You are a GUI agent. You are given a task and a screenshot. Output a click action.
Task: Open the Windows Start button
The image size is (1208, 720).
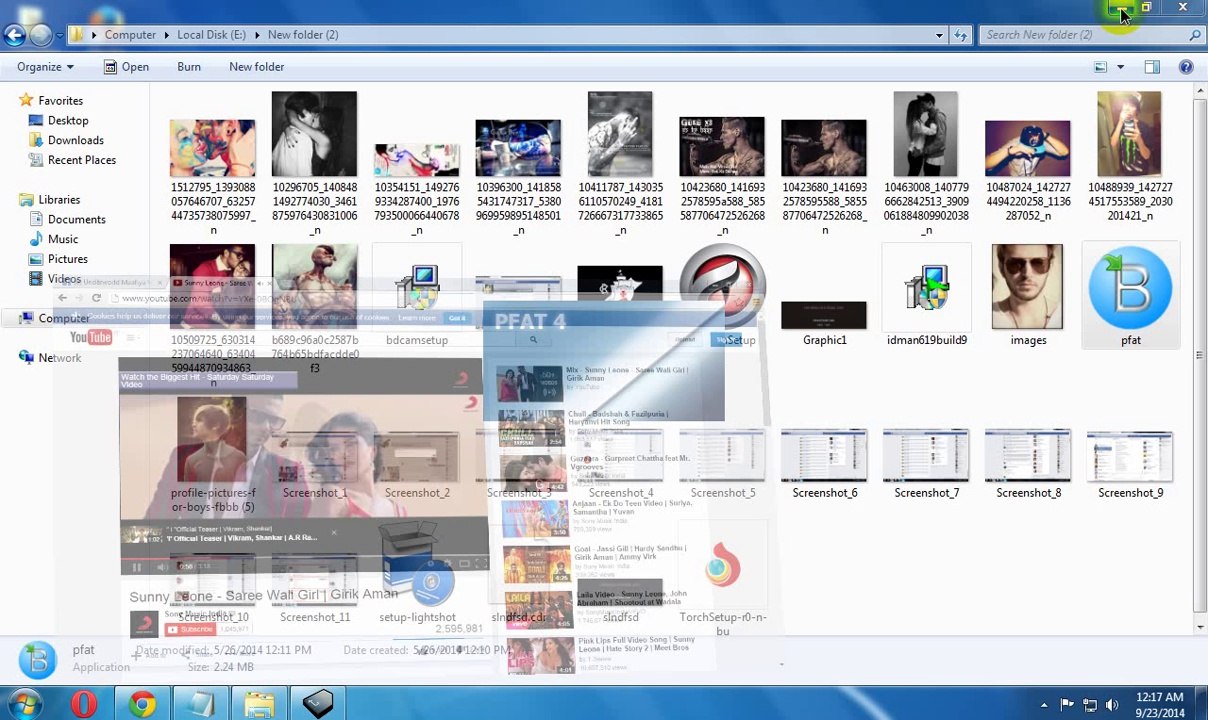pyautogui.click(x=23, y=705)
